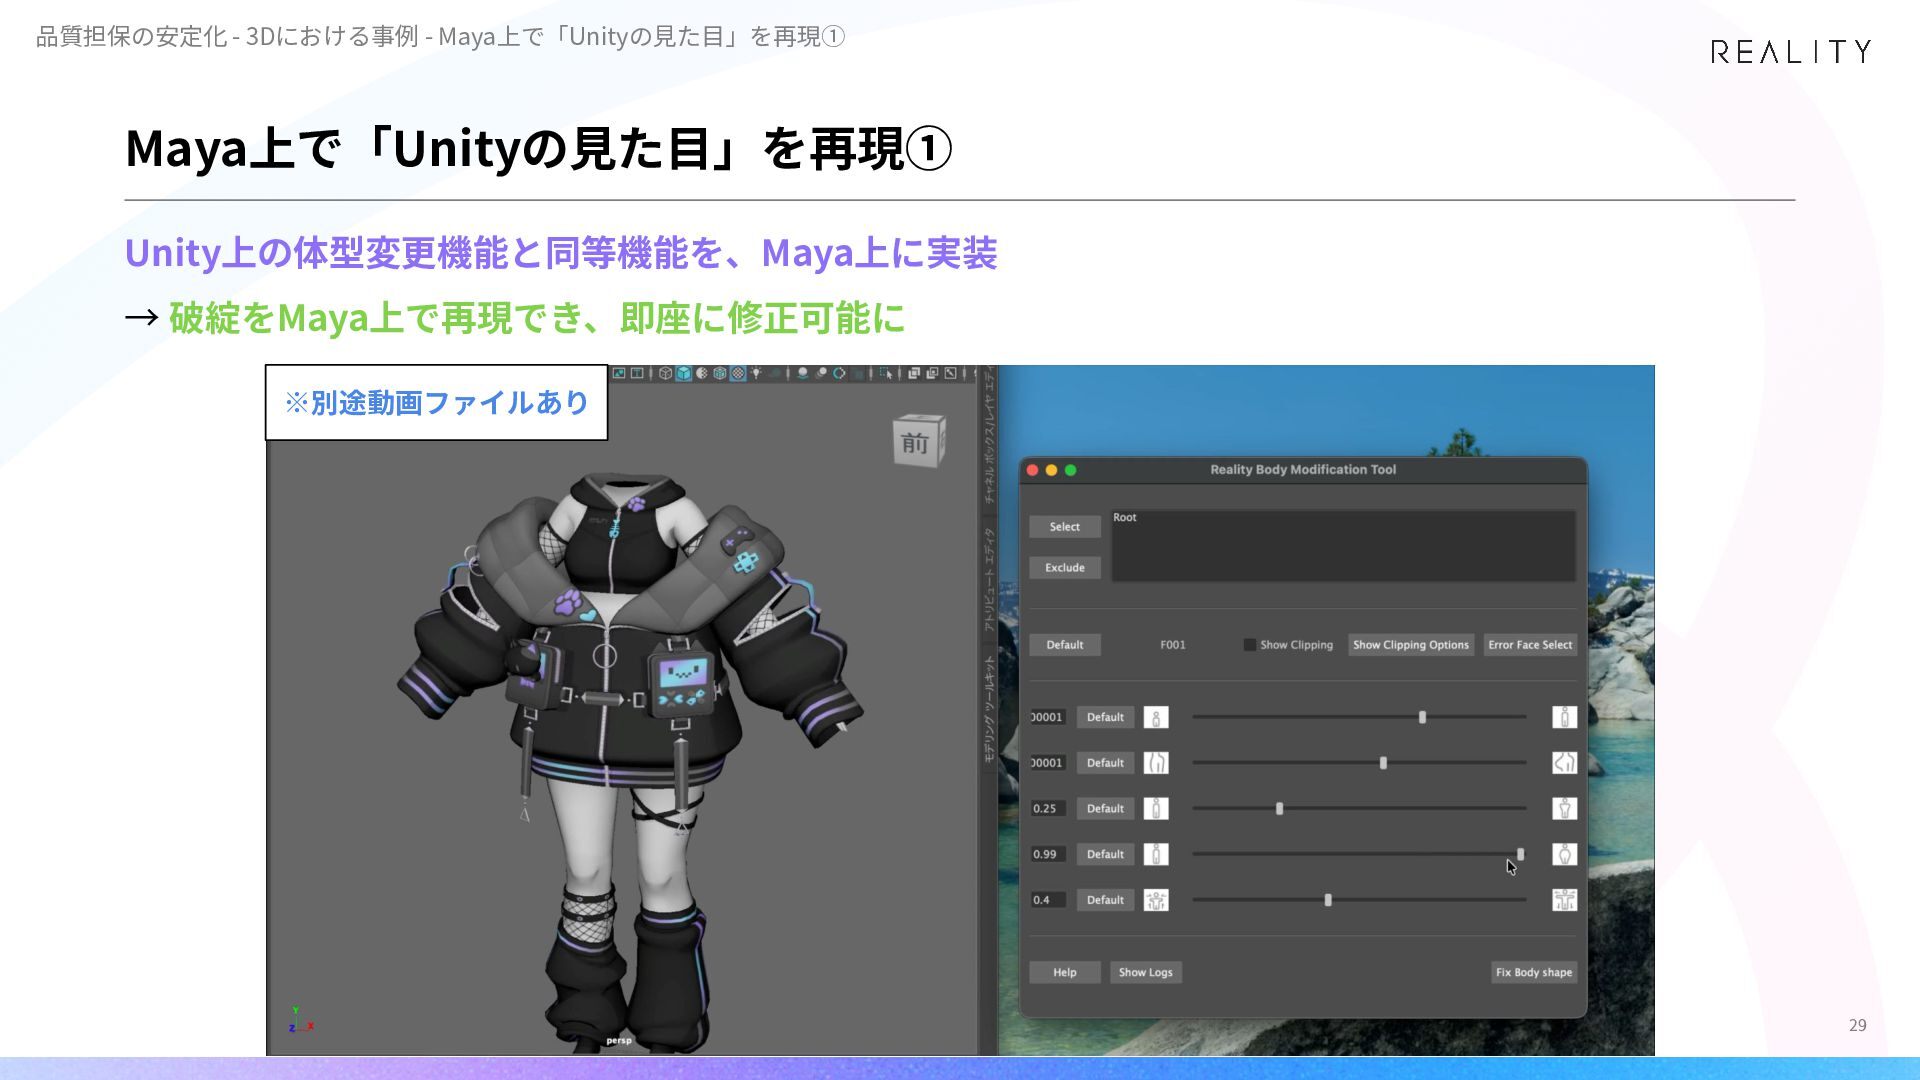Click the Select button in Body Modification Tool
The height and width of the screenshot is (1080, 1920).
click(x=1065, y=527)
